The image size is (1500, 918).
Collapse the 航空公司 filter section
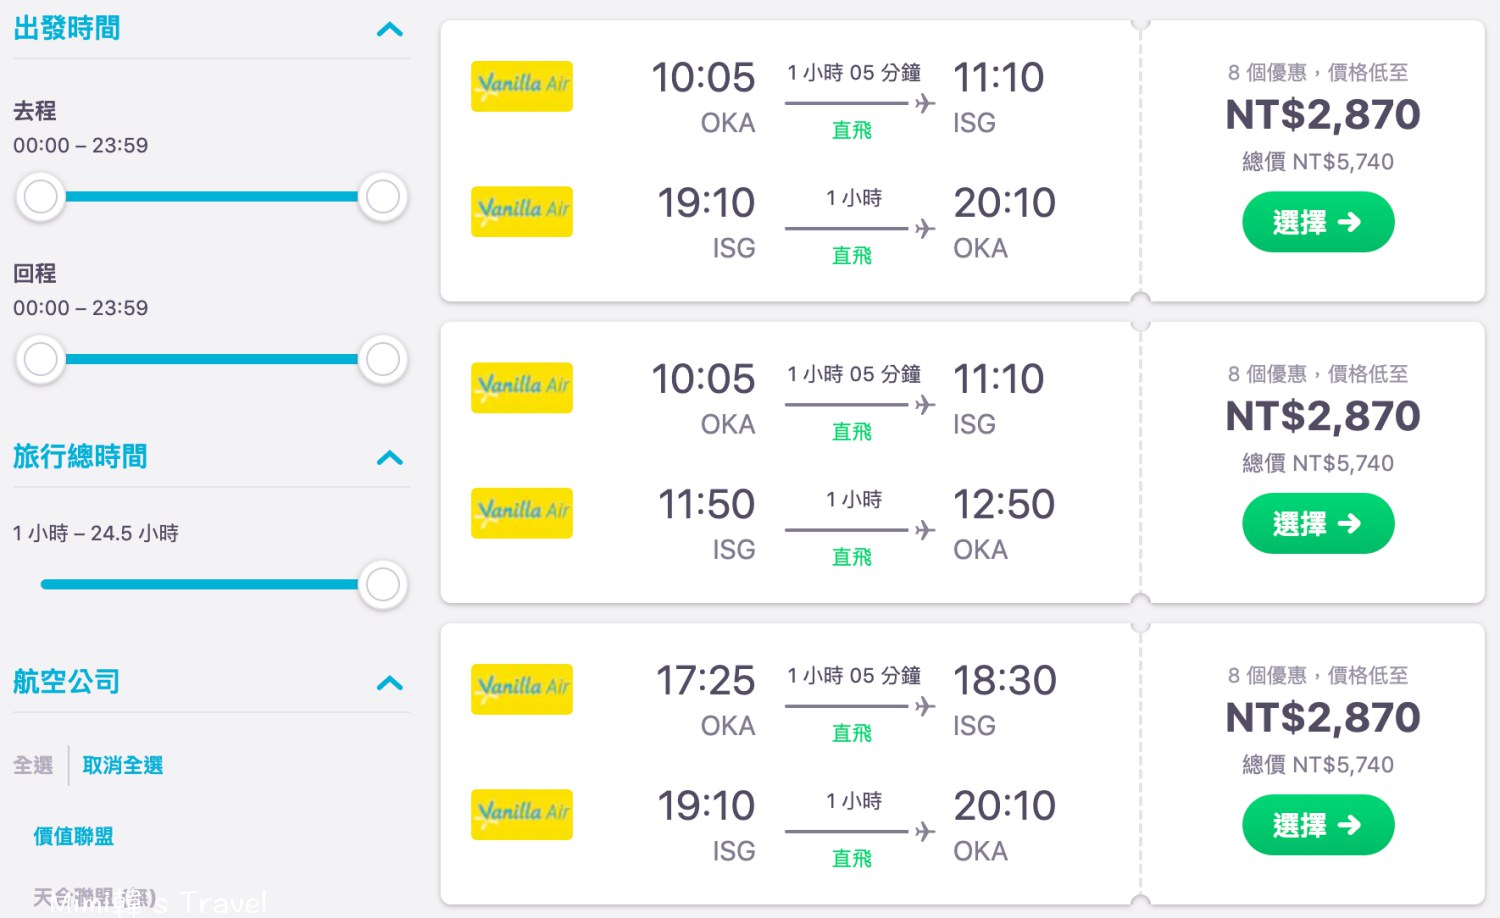tap(390, 683)
